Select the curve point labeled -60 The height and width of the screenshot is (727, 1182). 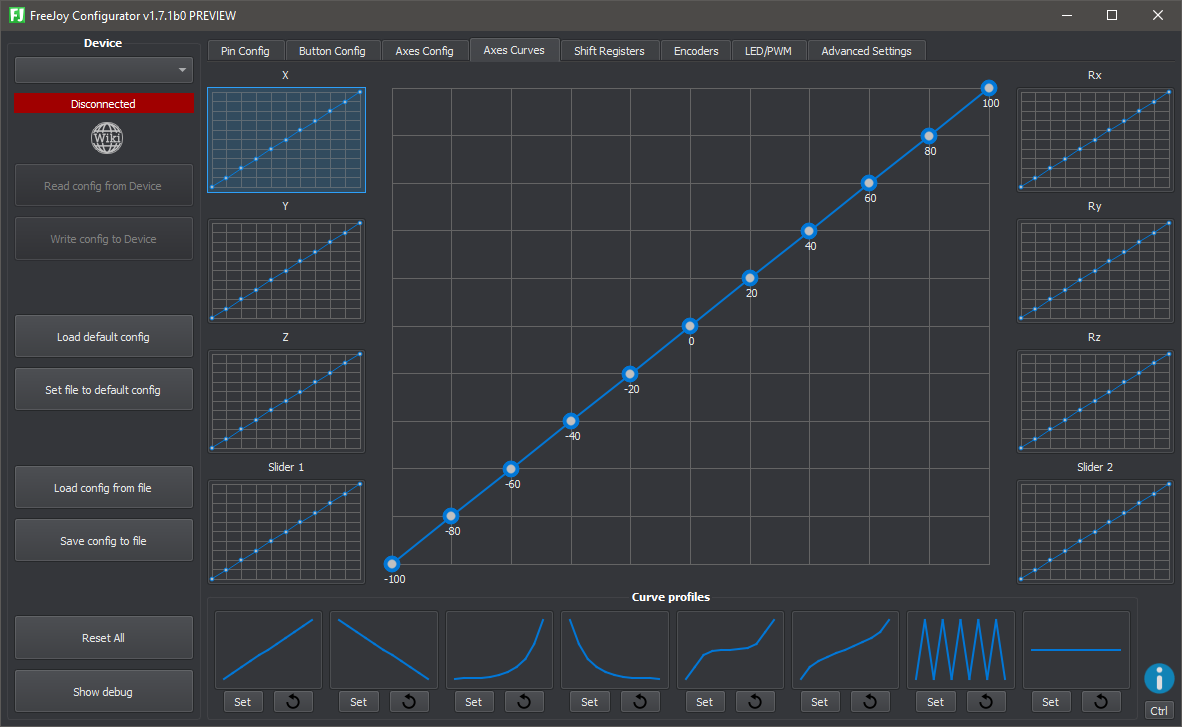coord(511,468)
